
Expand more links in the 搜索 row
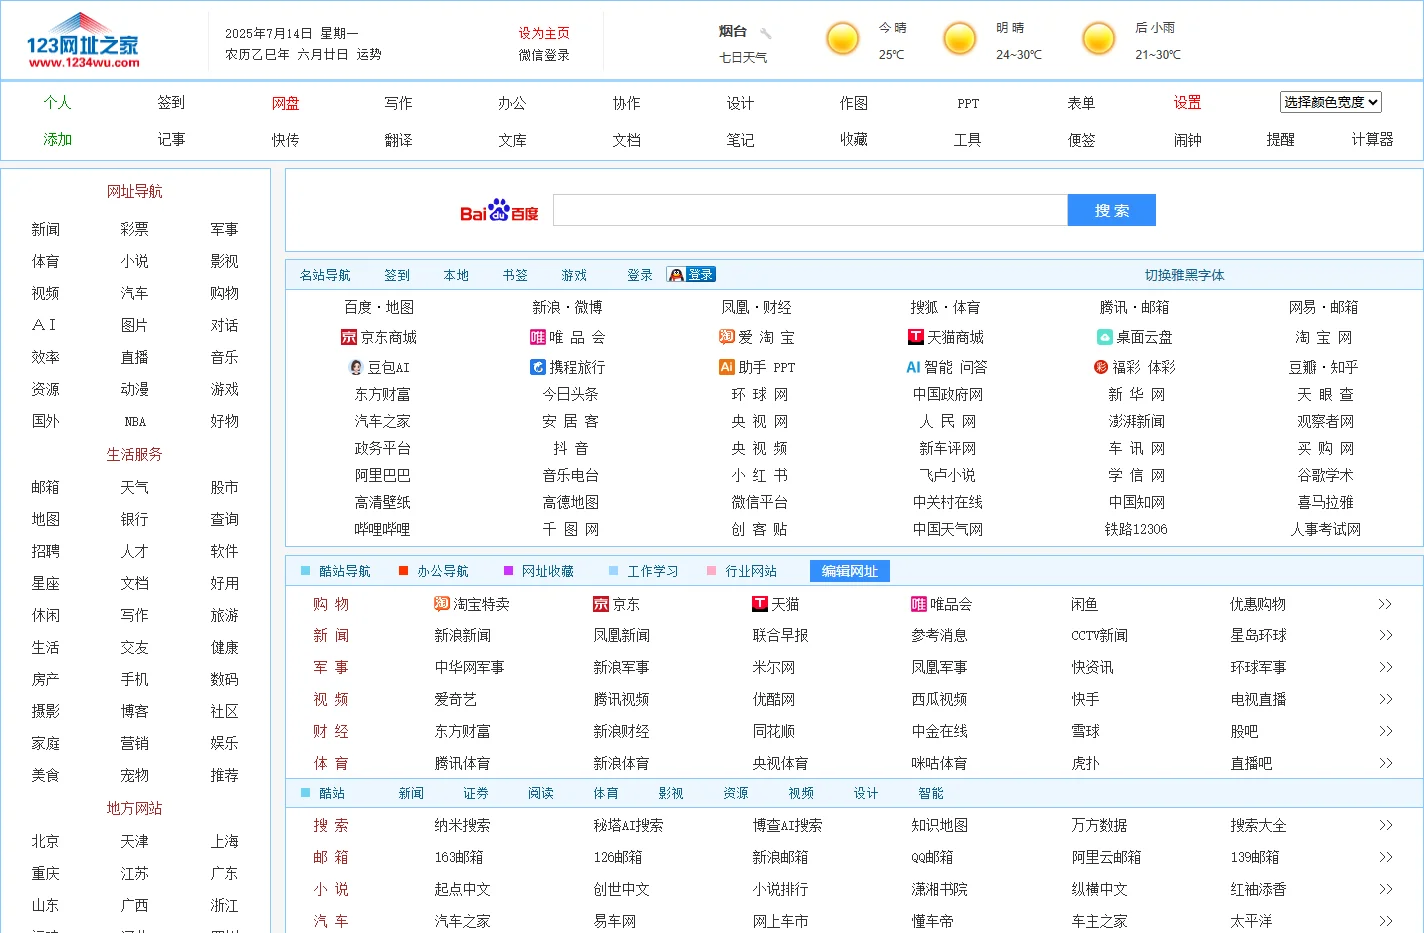(1385, 825)
